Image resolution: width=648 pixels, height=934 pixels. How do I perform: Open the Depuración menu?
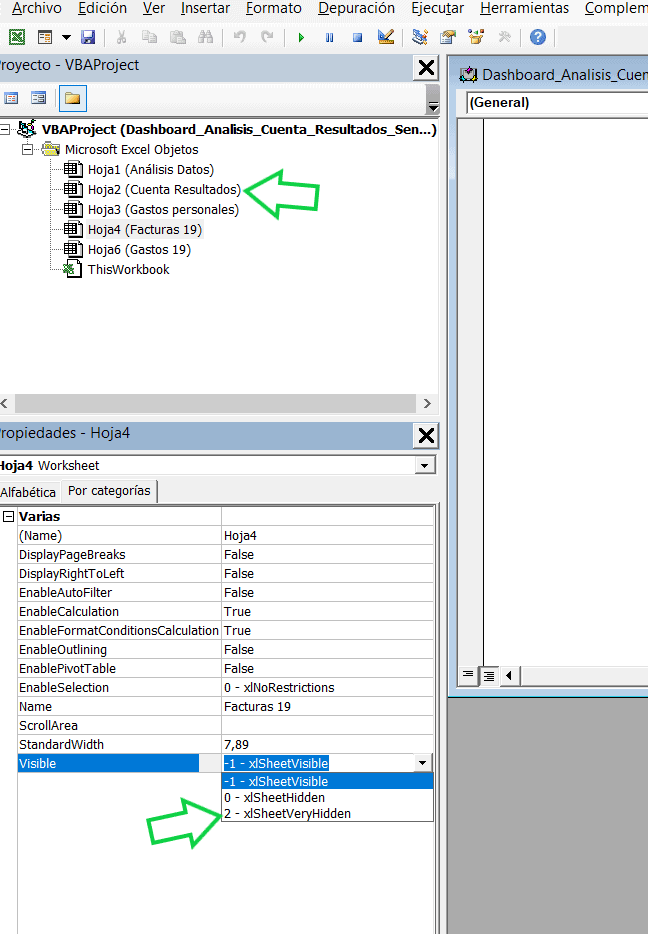pyautogui.click(x=356, y=8)
